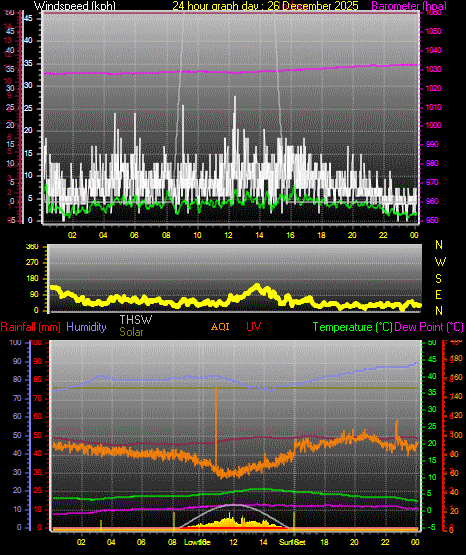Click the "SunSet" time axis label
The width and height of the screenshot is (466, 555).
coord(292,542)
